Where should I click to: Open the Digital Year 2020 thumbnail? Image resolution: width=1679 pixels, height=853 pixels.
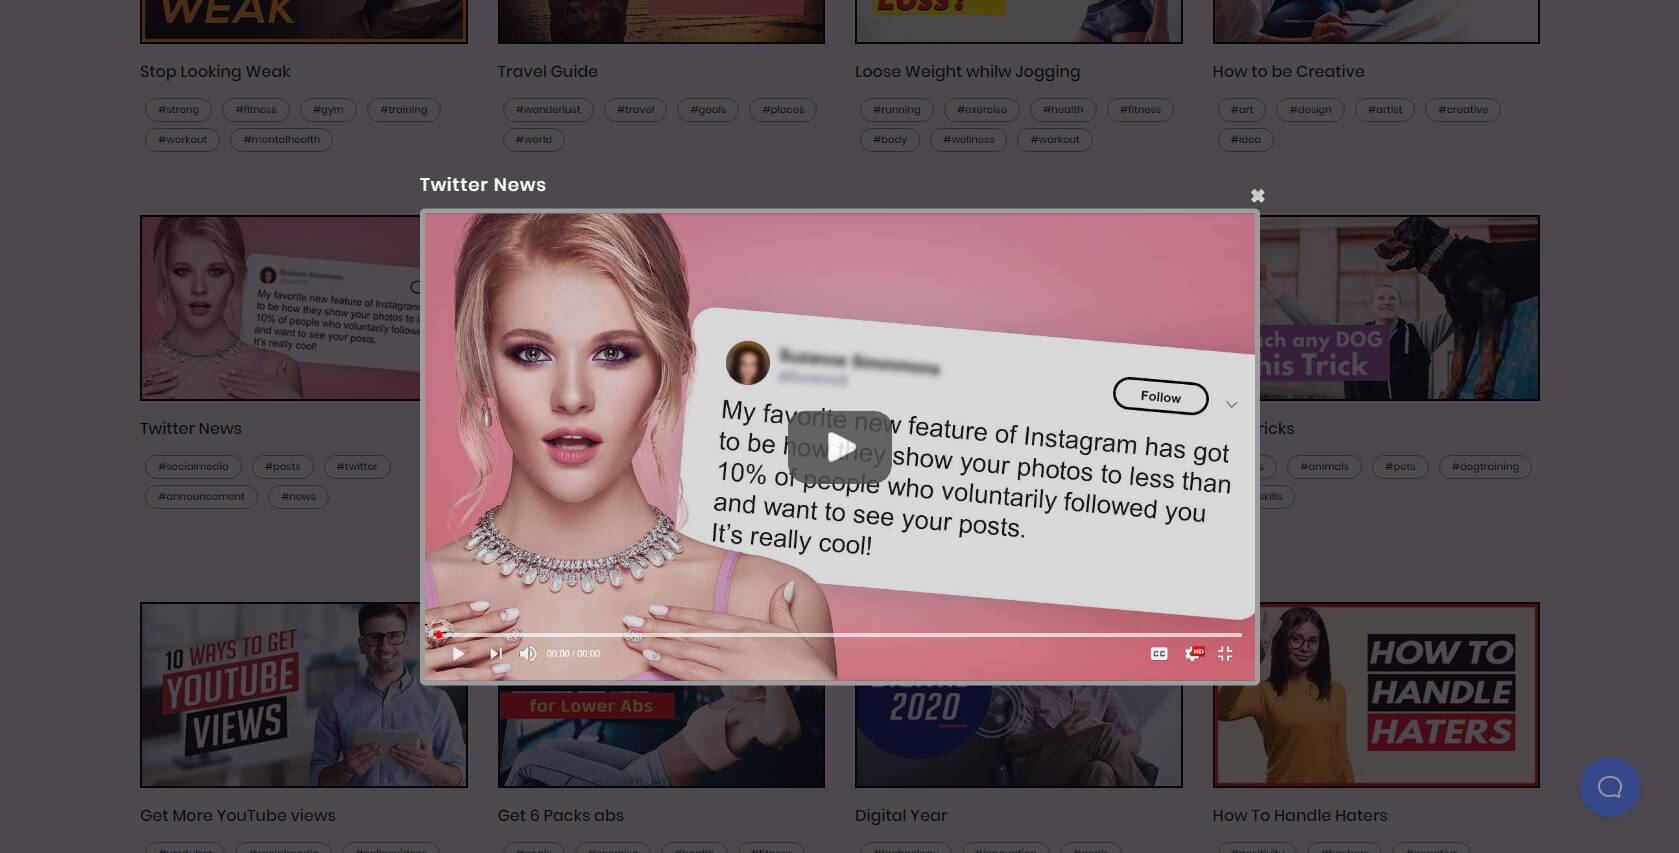tap(1019, 736)
